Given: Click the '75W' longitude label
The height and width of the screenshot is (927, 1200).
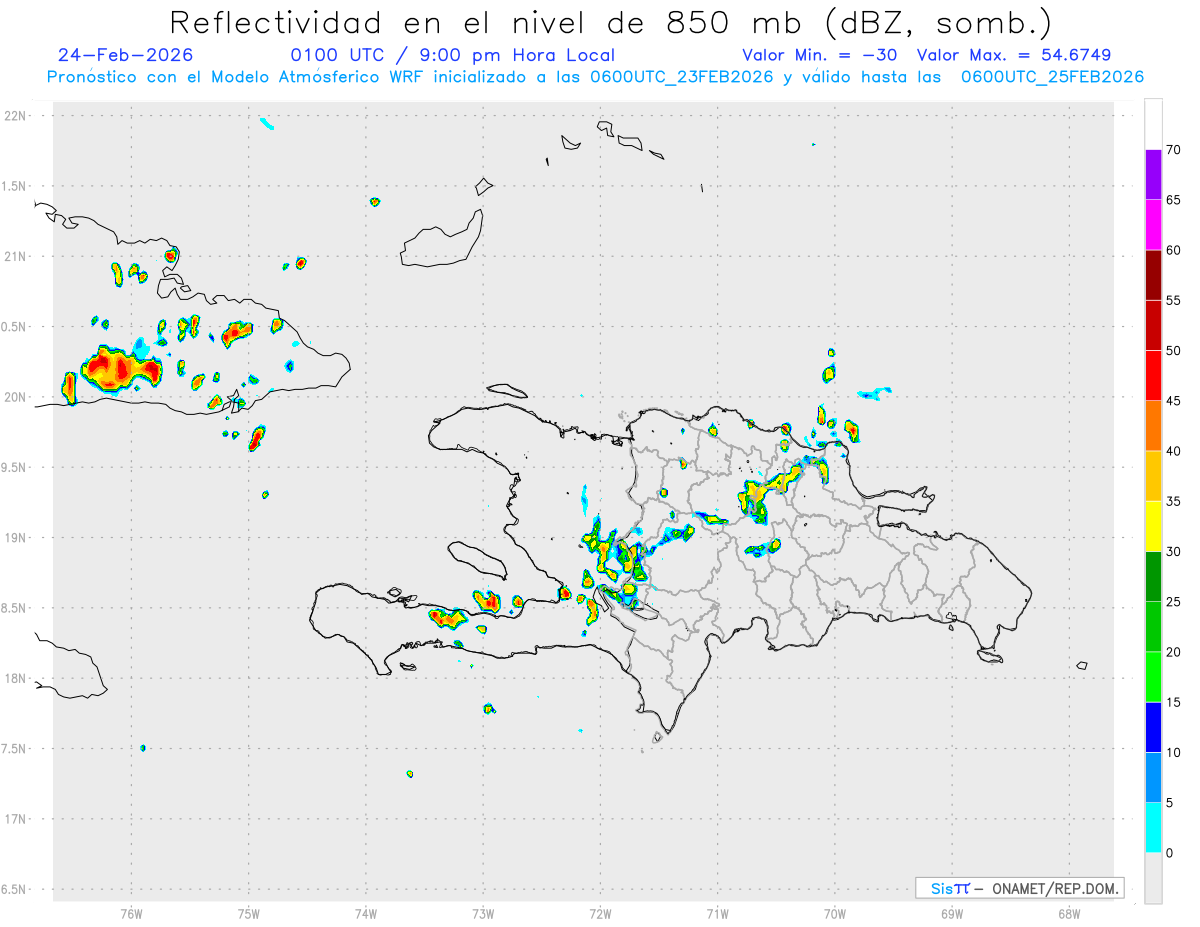Looking at the screenshot, I should pyautogui.click(x=248, y=913).
